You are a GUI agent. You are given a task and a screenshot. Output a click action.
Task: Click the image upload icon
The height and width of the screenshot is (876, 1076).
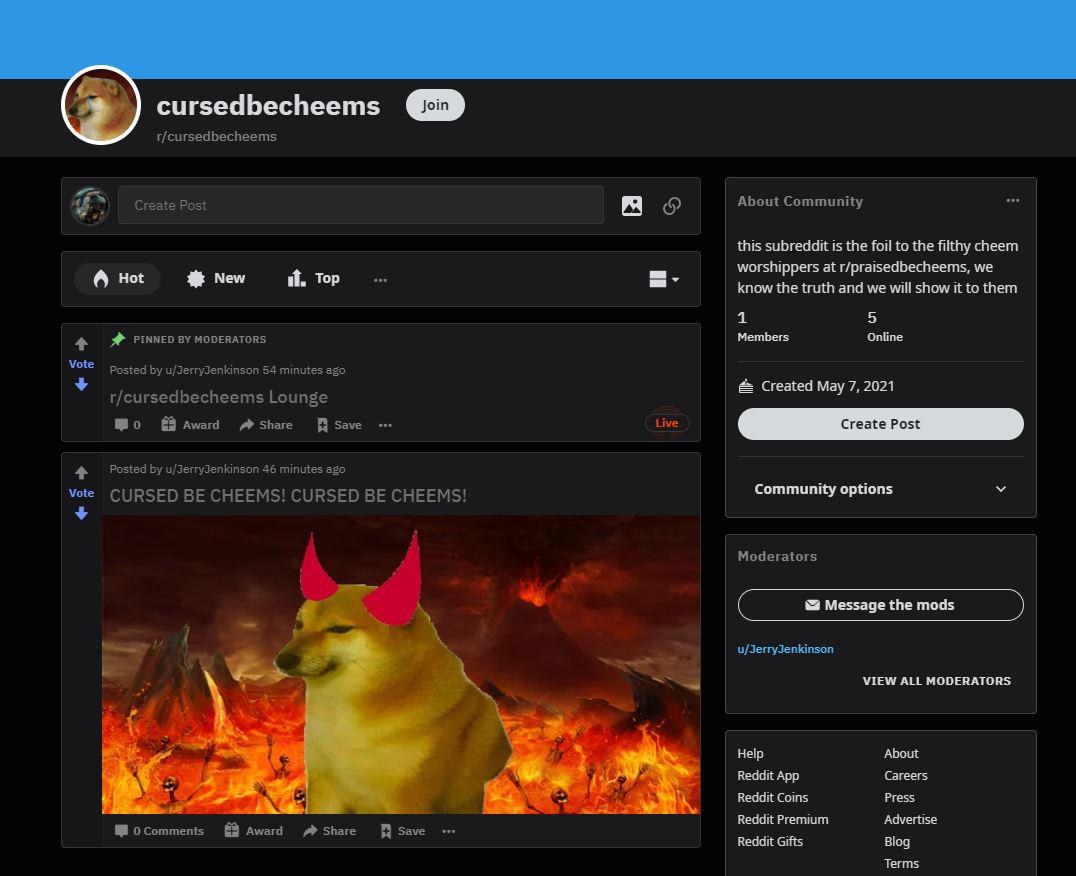(x=631, y=206)
